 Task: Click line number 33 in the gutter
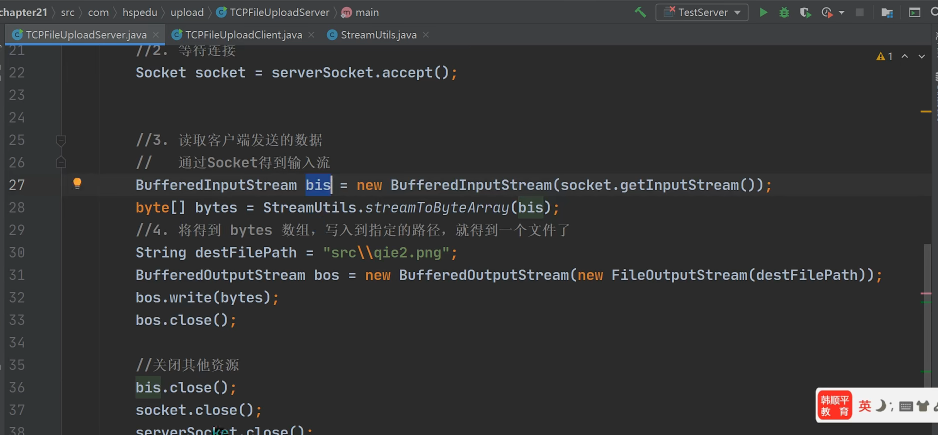click(17, 320)
